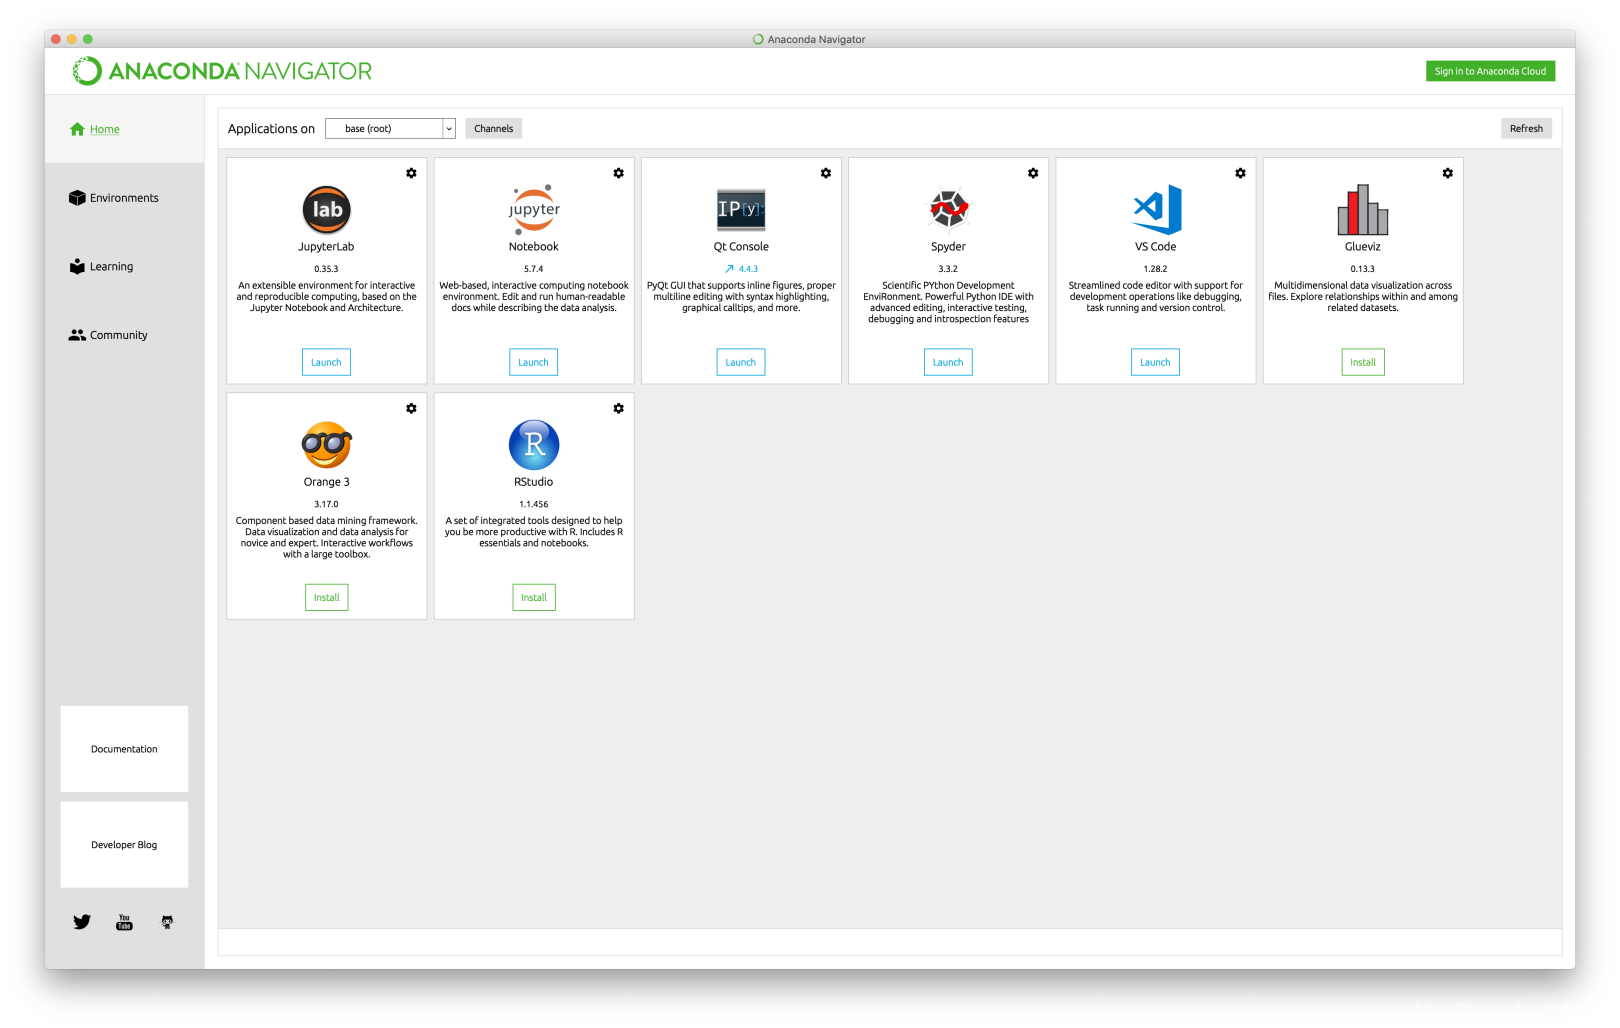Launch Qt Console
Screen dimensions: 1620x1028
click(741, 362)
